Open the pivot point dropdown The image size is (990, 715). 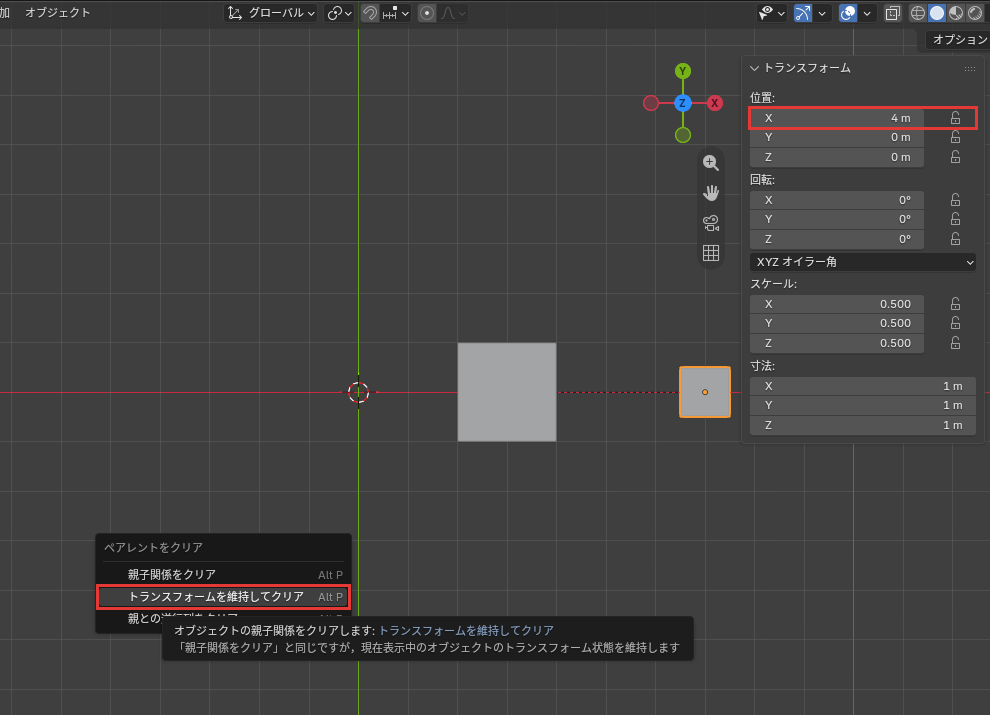(339, 13)
